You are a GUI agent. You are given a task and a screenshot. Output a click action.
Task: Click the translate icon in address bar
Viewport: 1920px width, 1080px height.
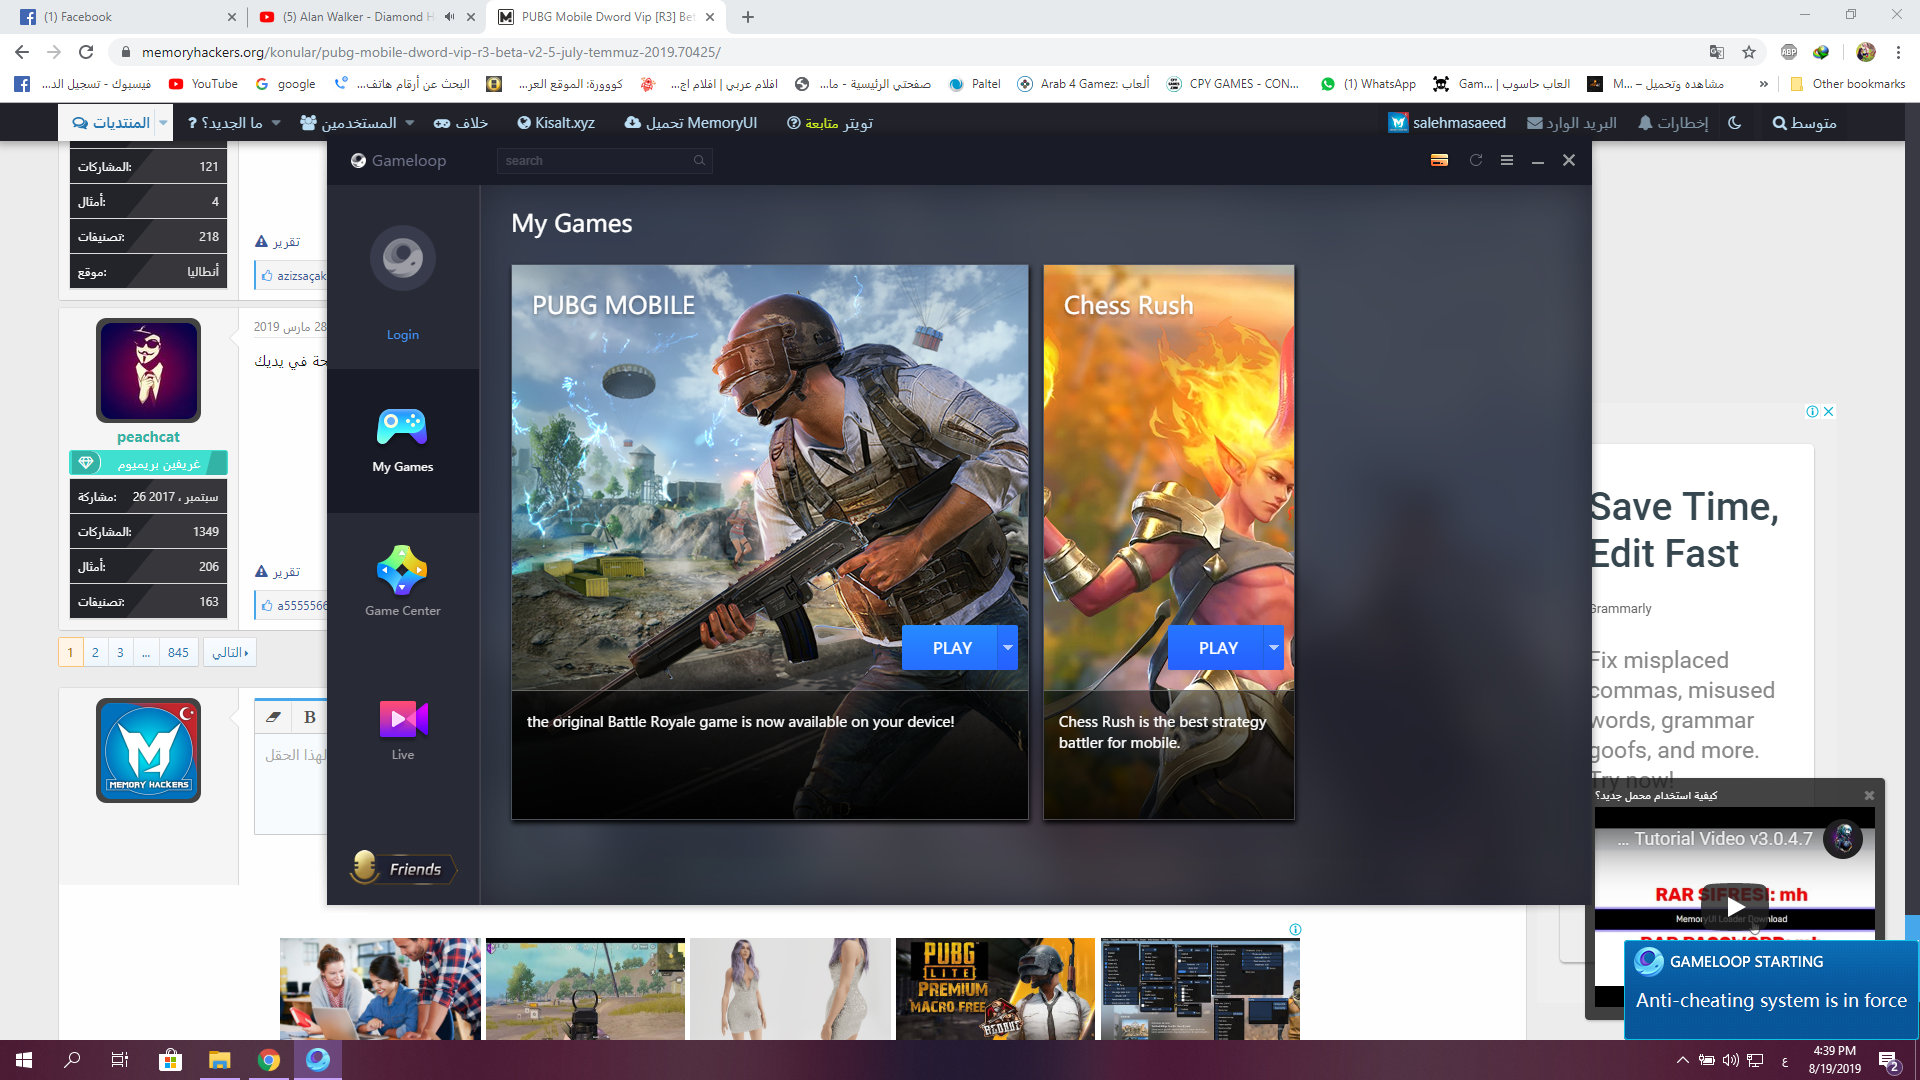coord(1716,52)
